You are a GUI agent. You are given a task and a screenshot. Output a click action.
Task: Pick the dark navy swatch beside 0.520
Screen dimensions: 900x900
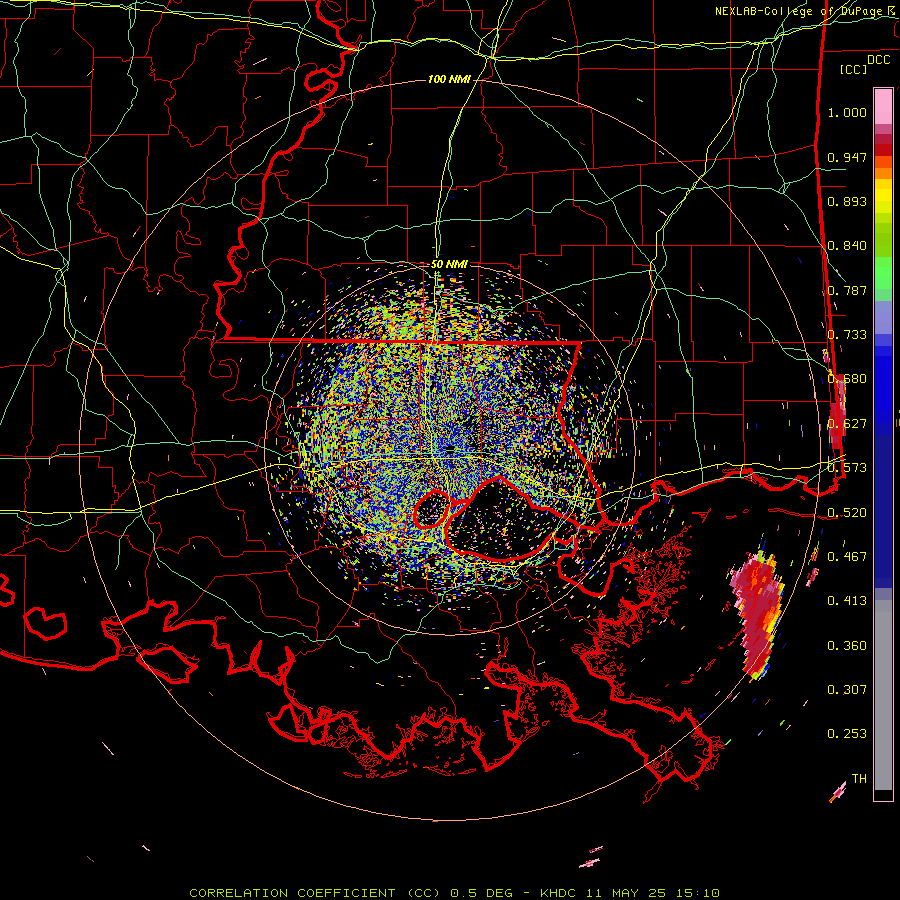tap(883, 511)
